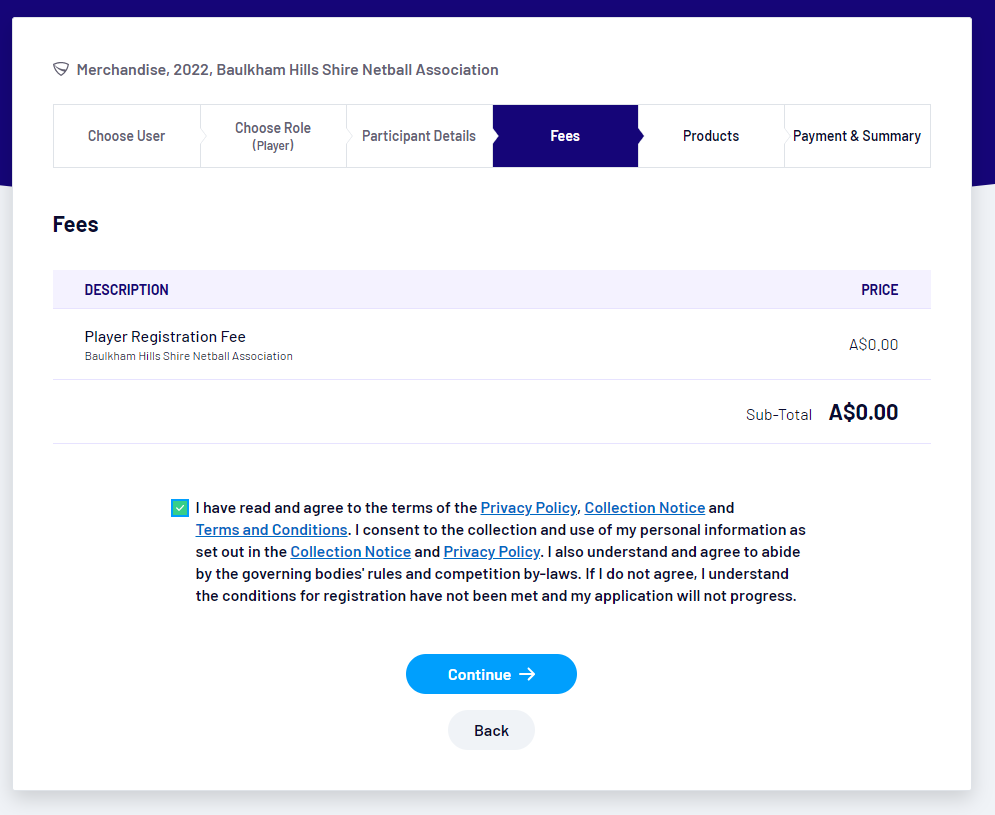Click the Player Registration Fee row text
This screenshot has height=815, width=995.
[x=165, y=336]
